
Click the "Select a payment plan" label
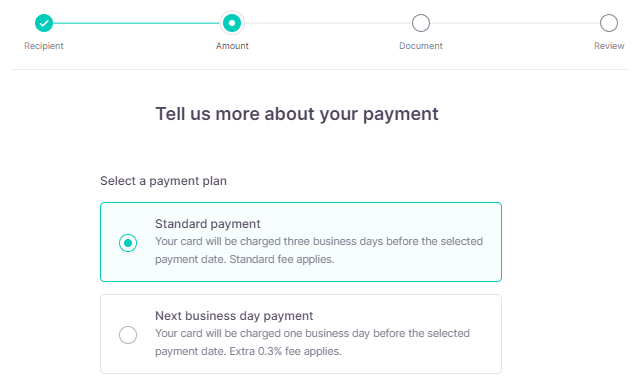pos(163,181)
